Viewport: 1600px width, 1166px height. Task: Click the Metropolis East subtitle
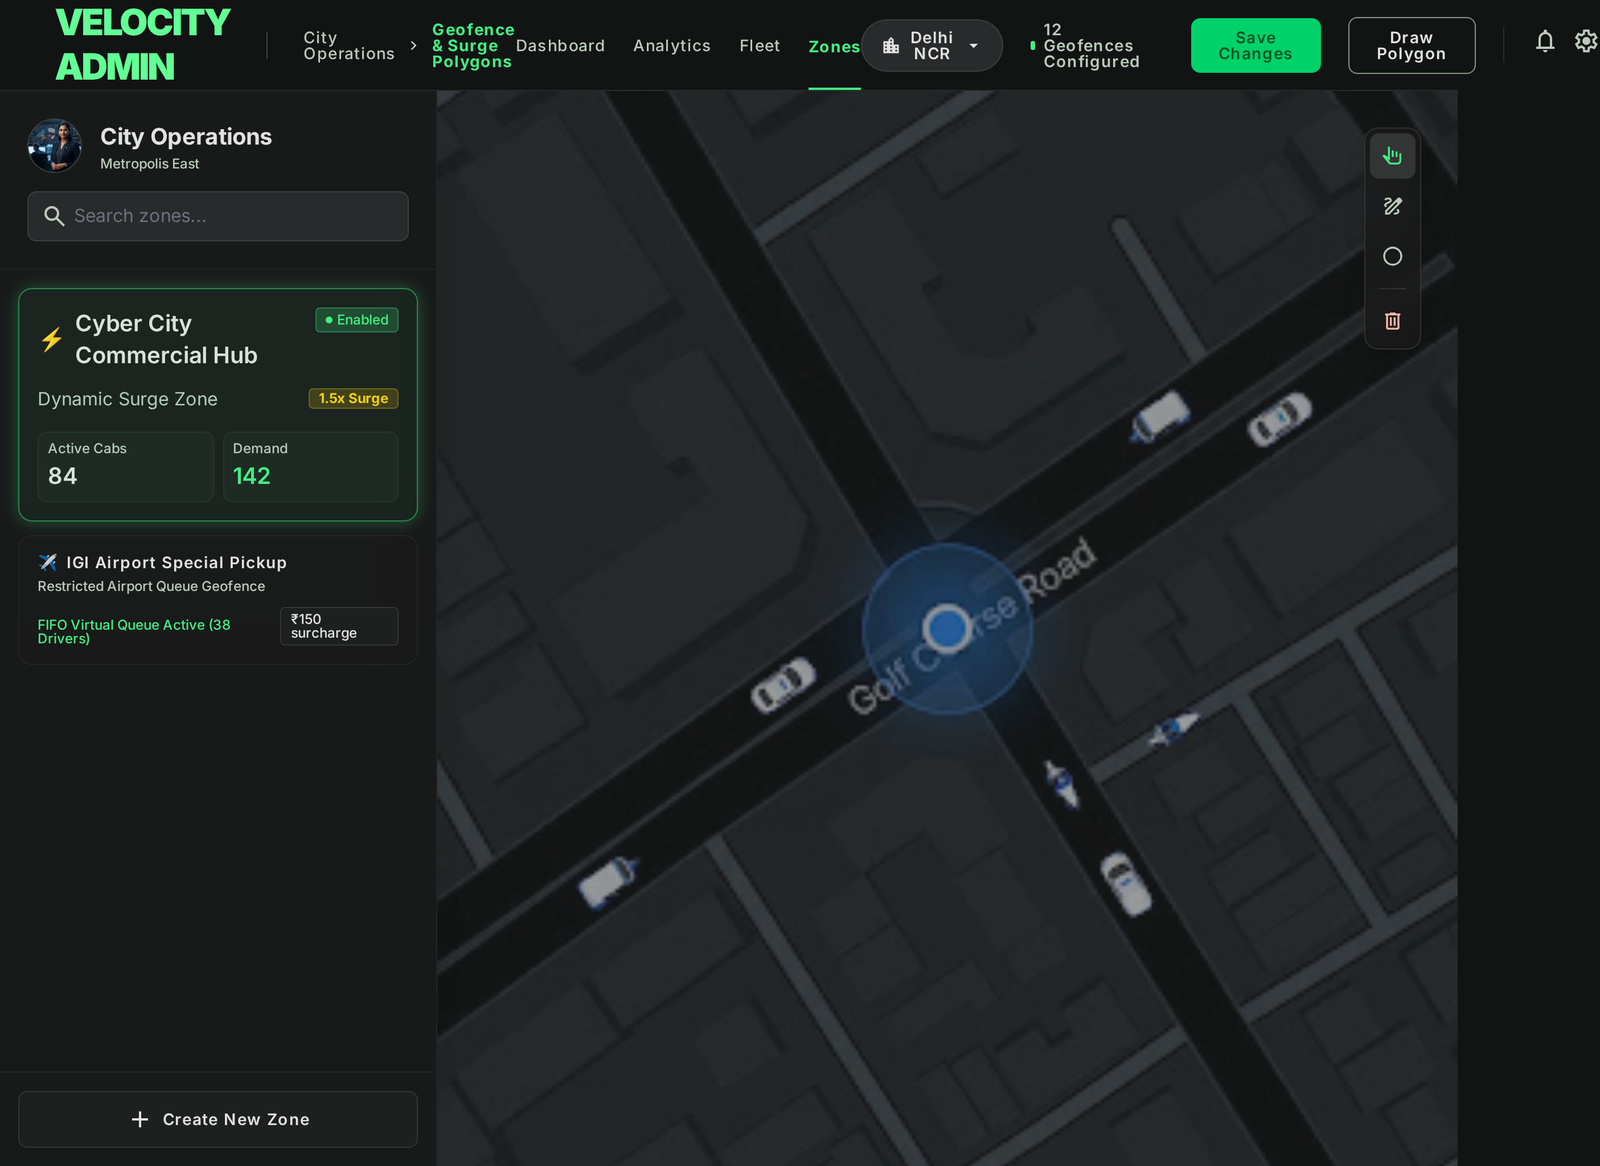(150, 164)
